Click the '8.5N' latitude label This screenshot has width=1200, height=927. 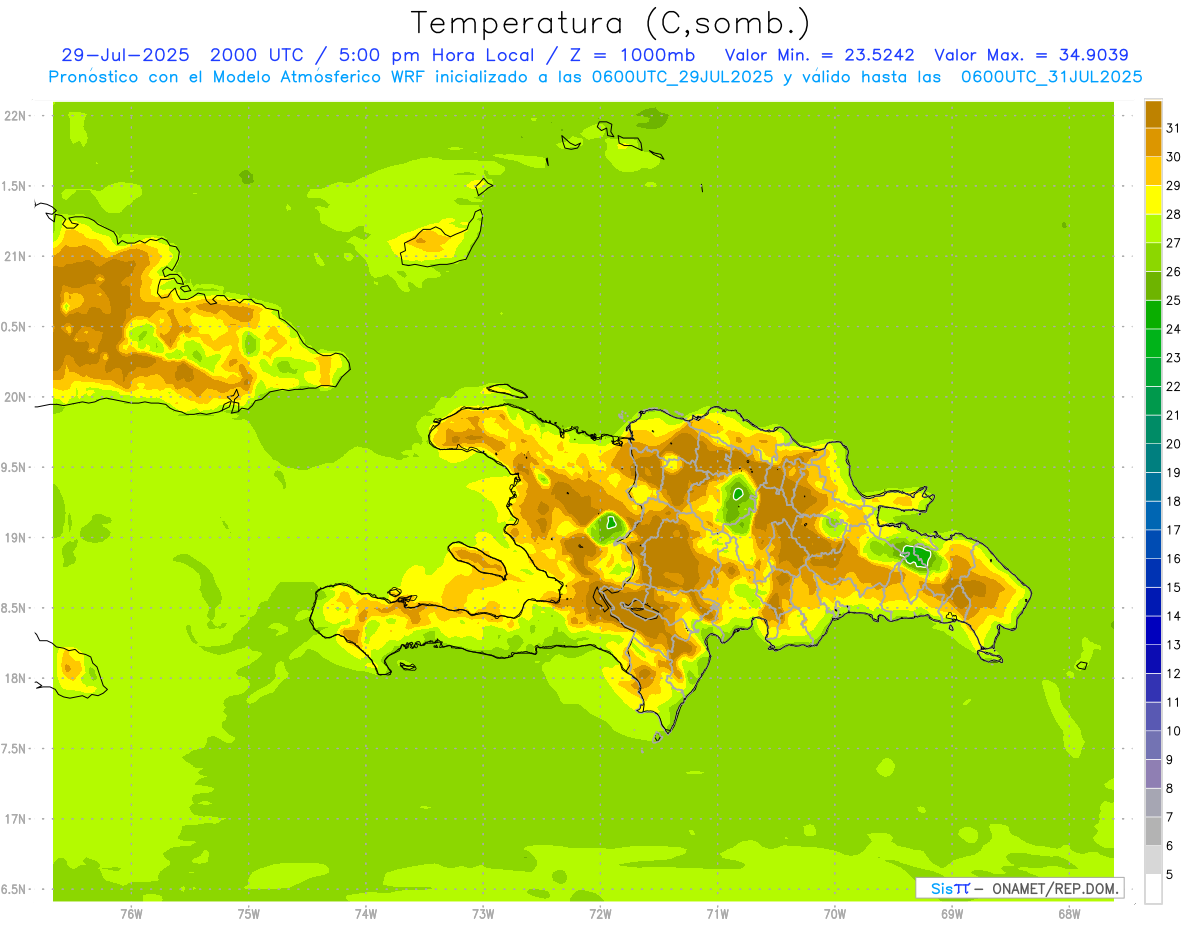point(15,608)
